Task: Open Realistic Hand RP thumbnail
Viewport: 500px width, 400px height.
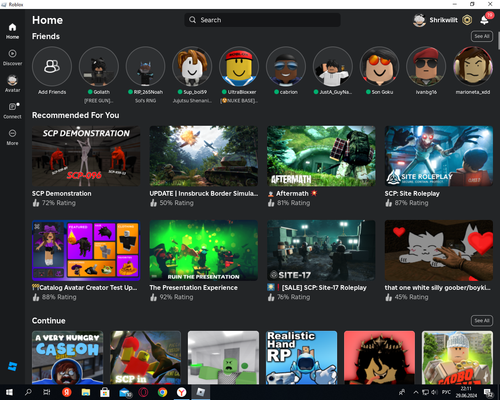Action: 301,357
